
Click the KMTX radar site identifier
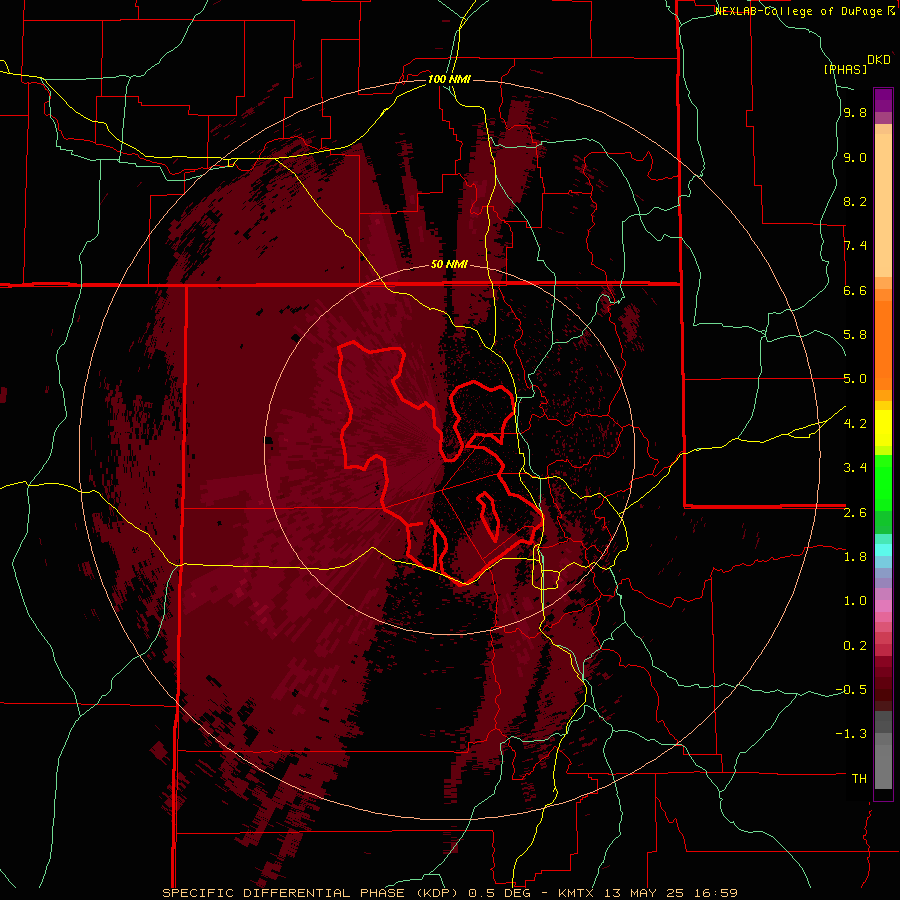point(575,893)
